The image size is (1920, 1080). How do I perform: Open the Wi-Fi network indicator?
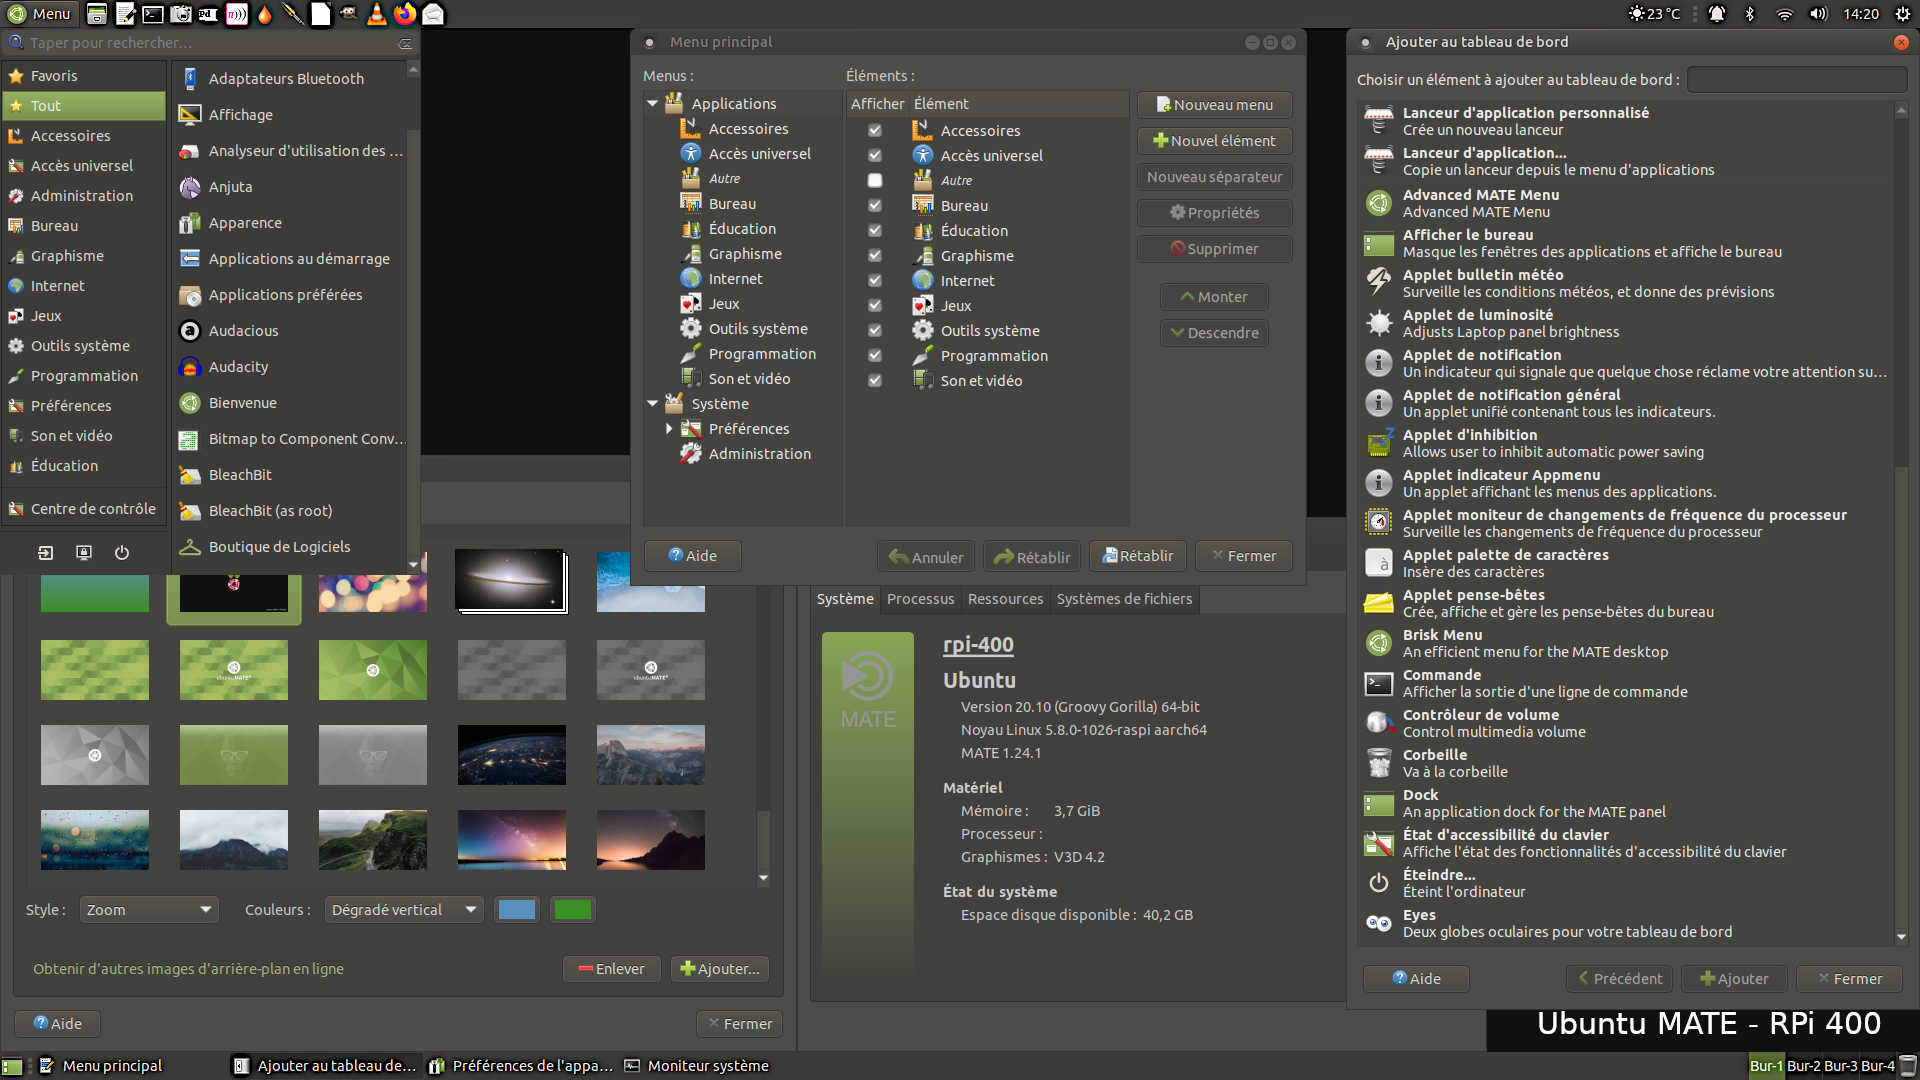[1784, 14]
